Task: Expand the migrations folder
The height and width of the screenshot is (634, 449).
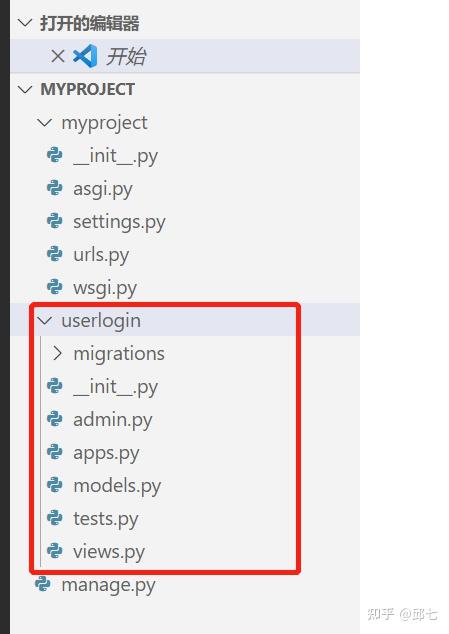Action: [57, 353]
